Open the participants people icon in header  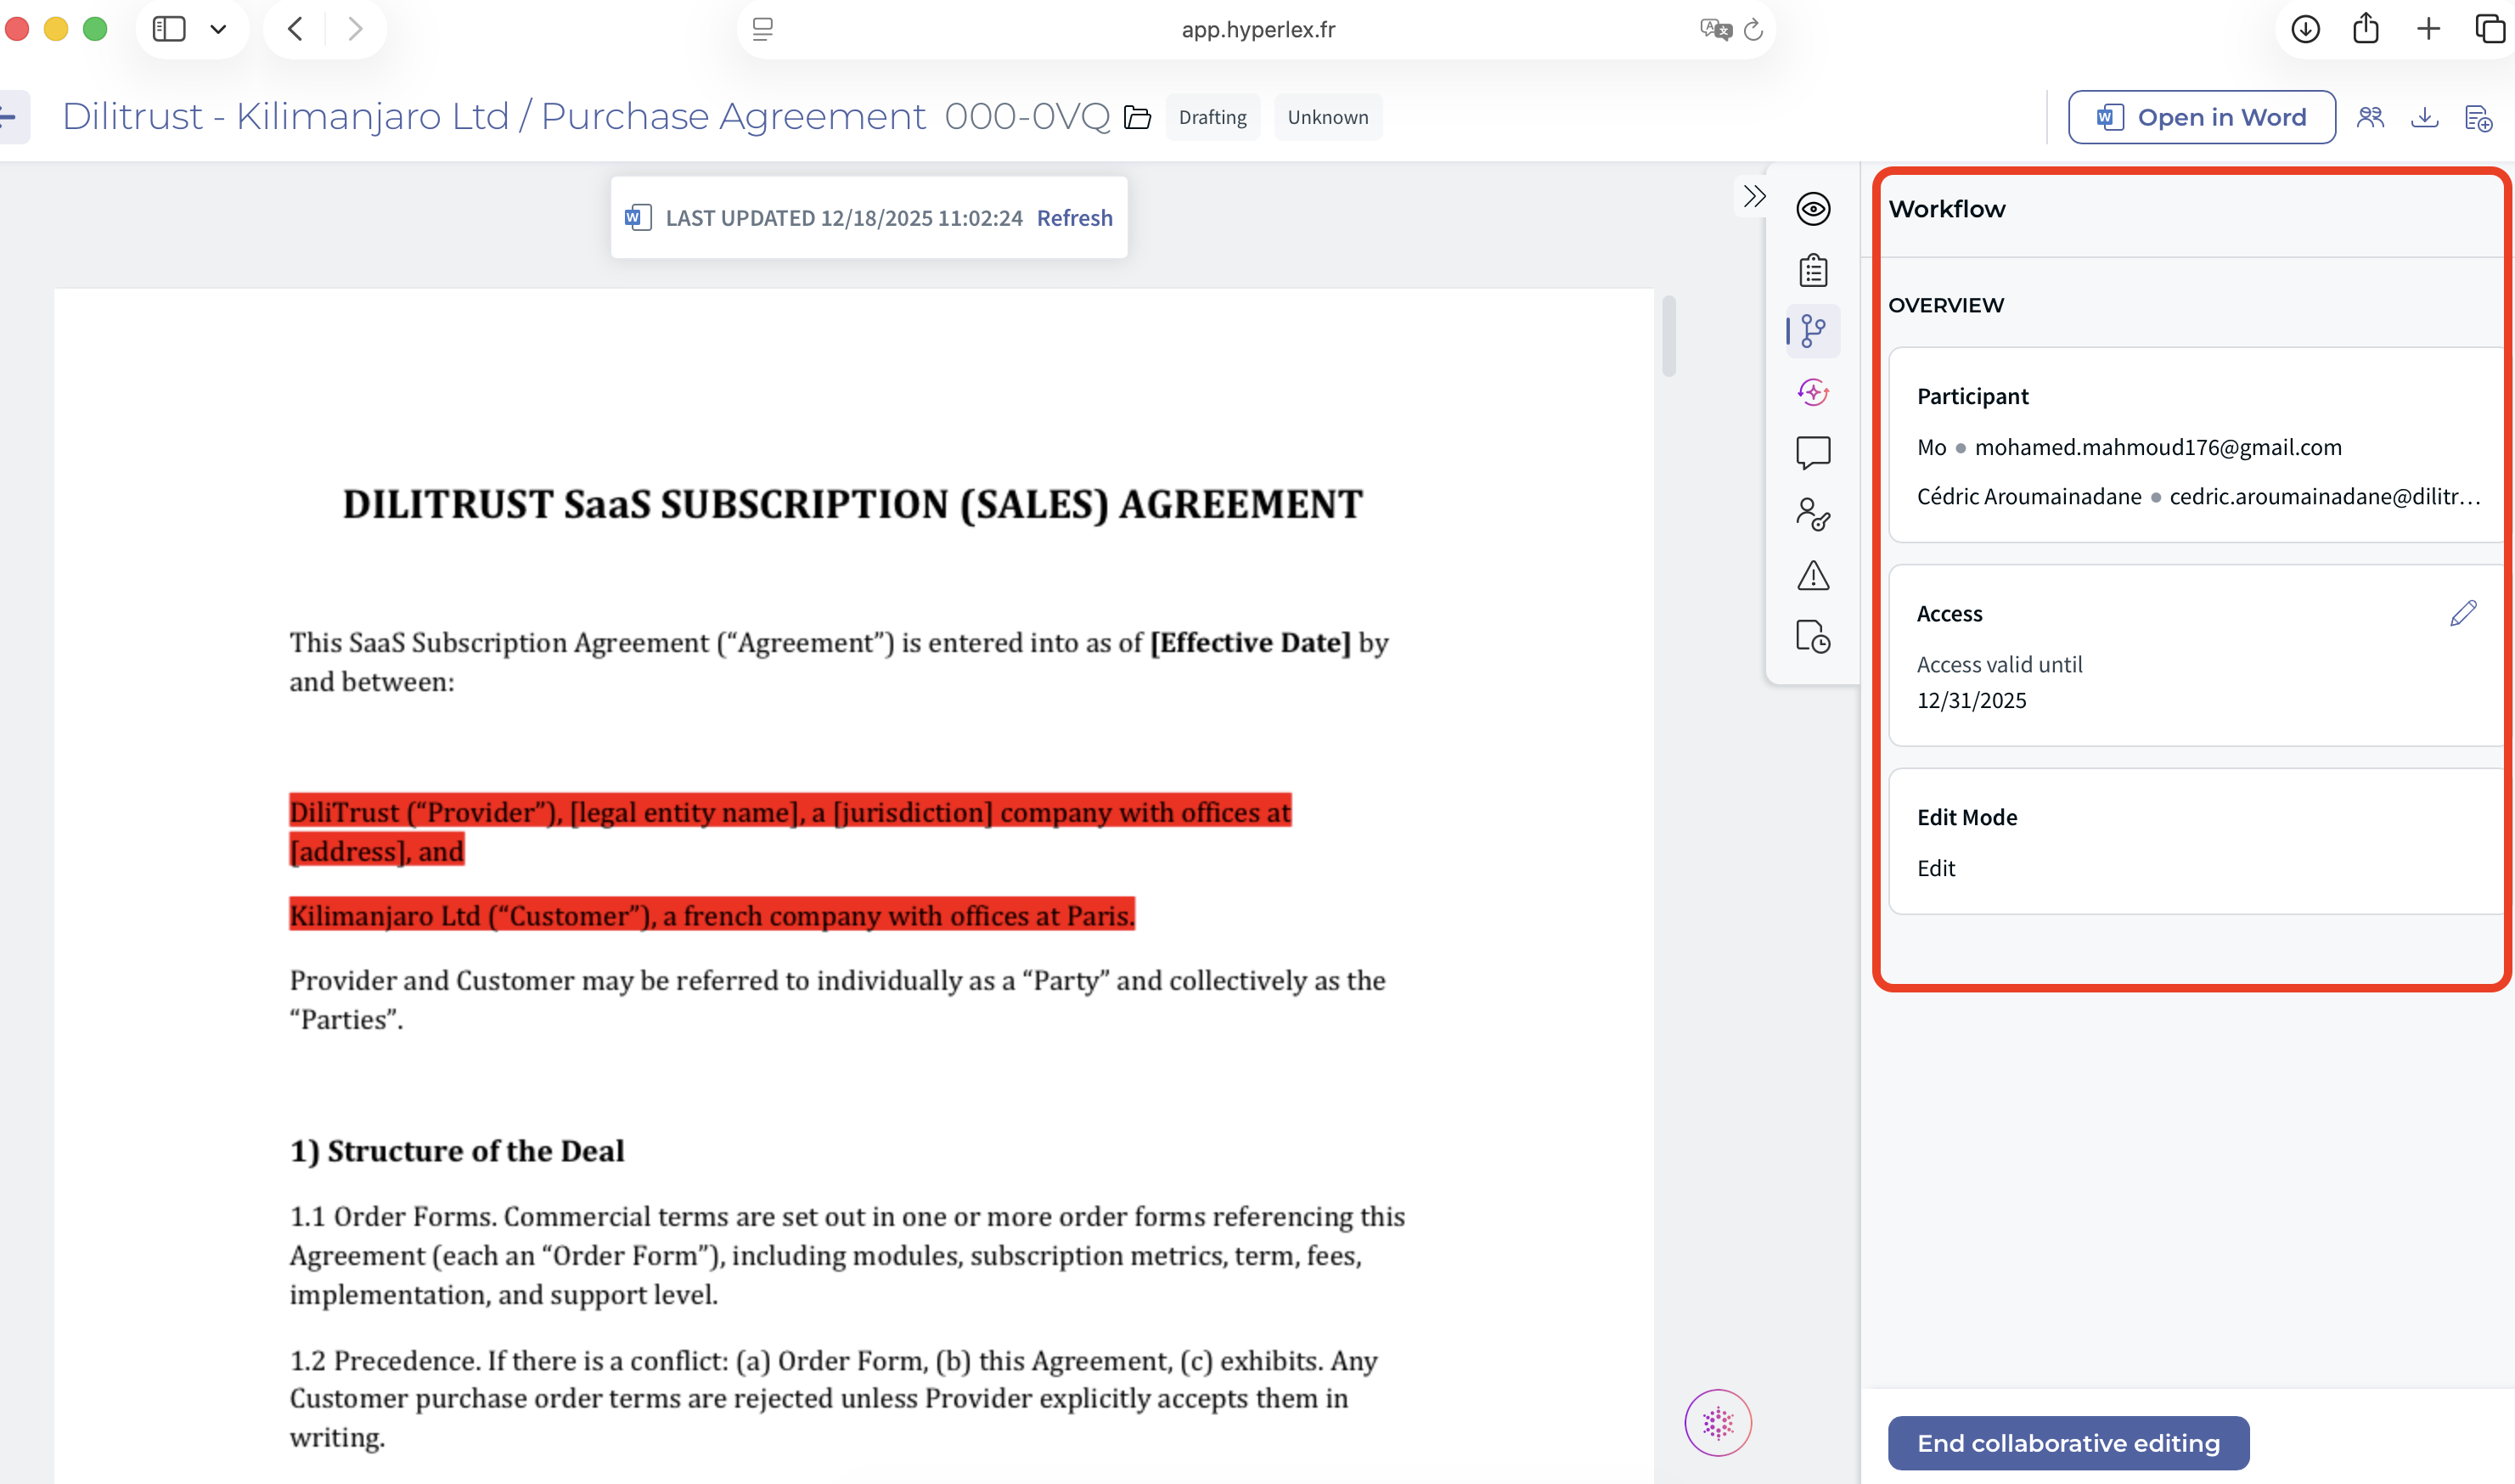tap(2370, 117)
